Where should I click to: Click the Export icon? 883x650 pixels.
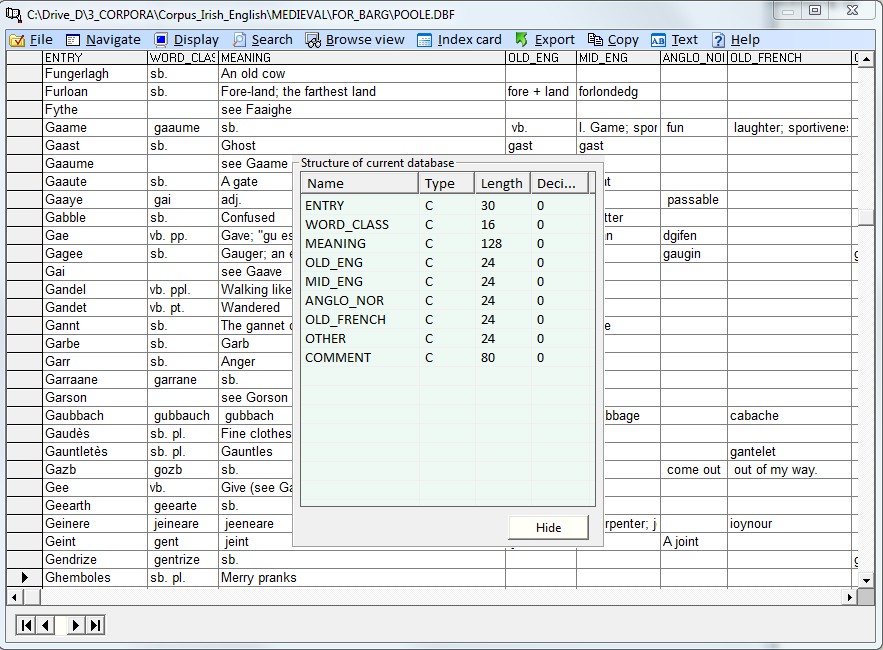pyautogui.click(x=522, y=40)
